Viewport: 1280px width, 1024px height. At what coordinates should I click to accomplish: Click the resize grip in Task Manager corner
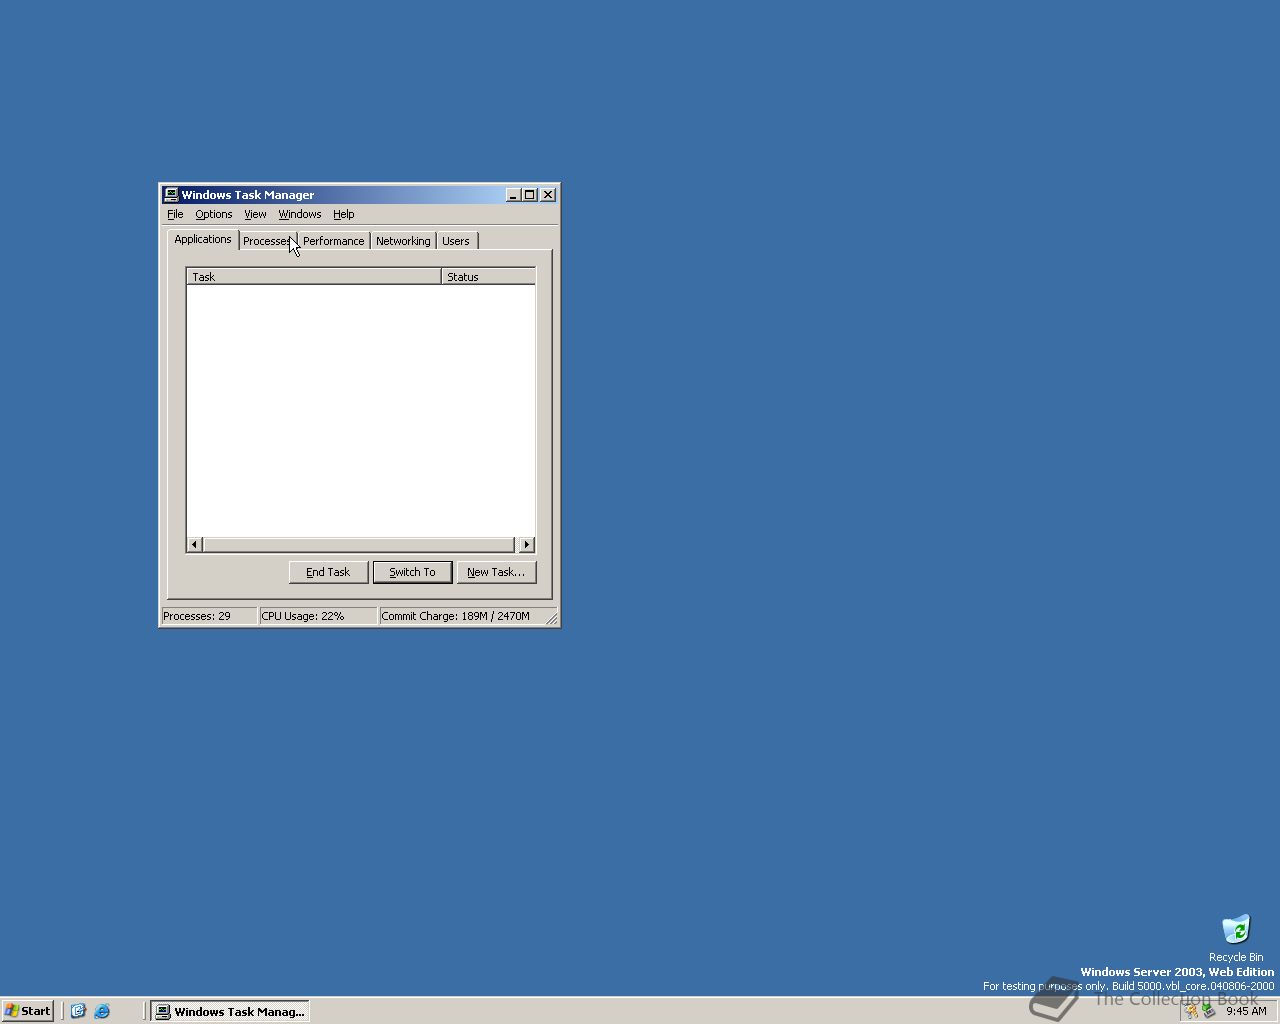point(551,619)
